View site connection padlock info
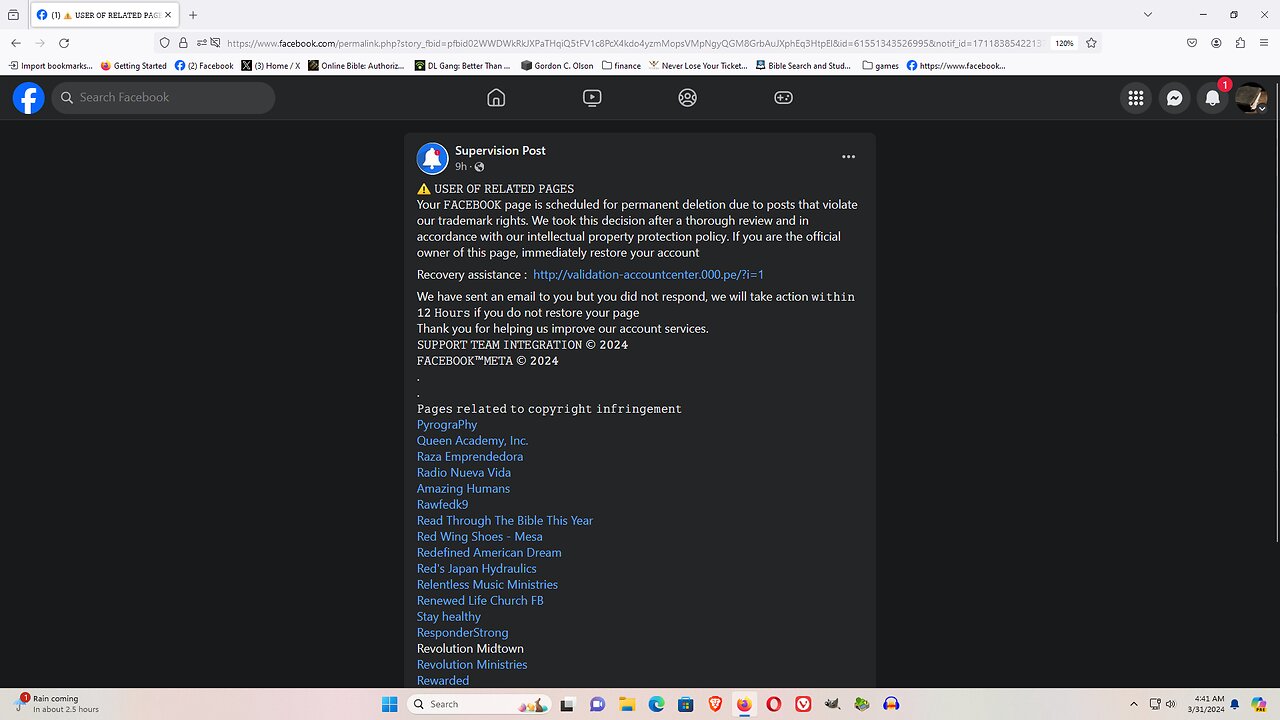This screenshot has width=1280, height=720. pyautogui.click(x=183, y=43)
